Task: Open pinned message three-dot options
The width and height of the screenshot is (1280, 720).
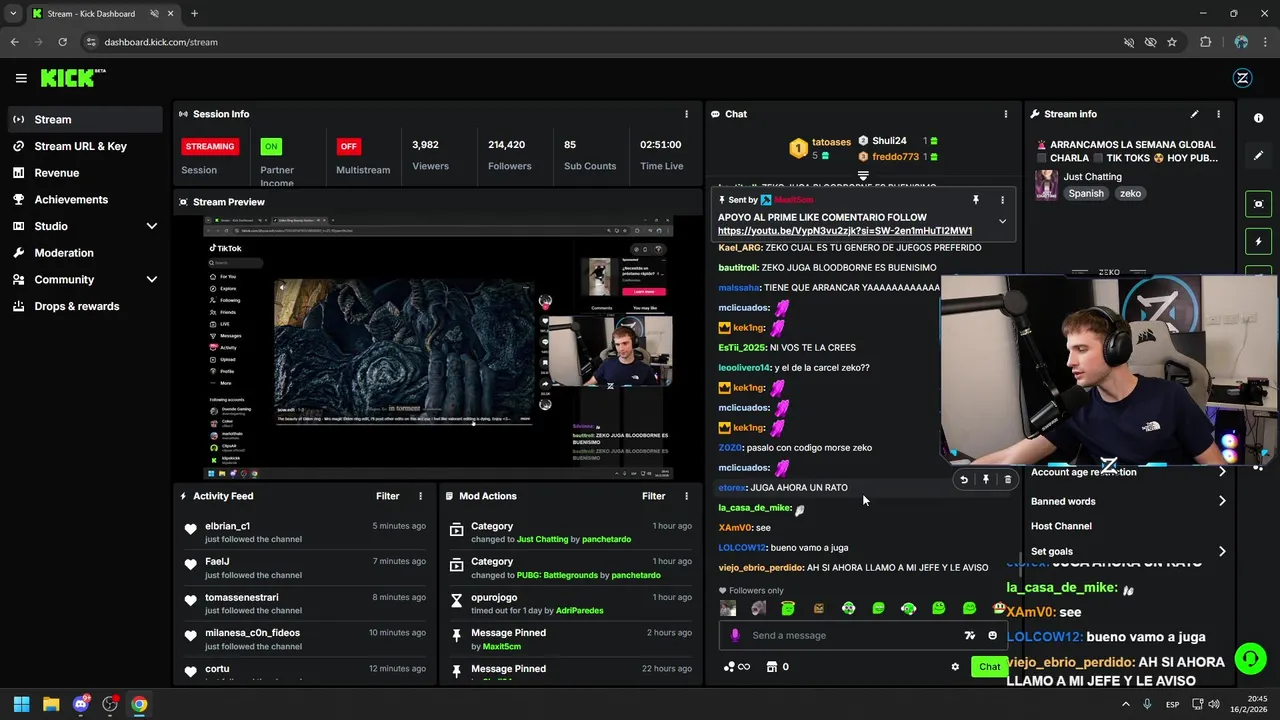Action: (x=1002, y=200)
